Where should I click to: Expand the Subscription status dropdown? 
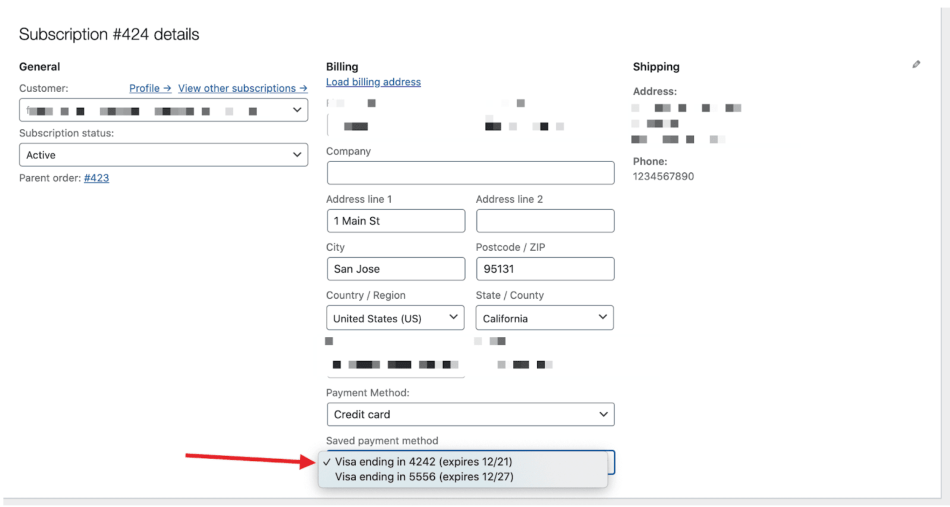click(x=163, y=155)
